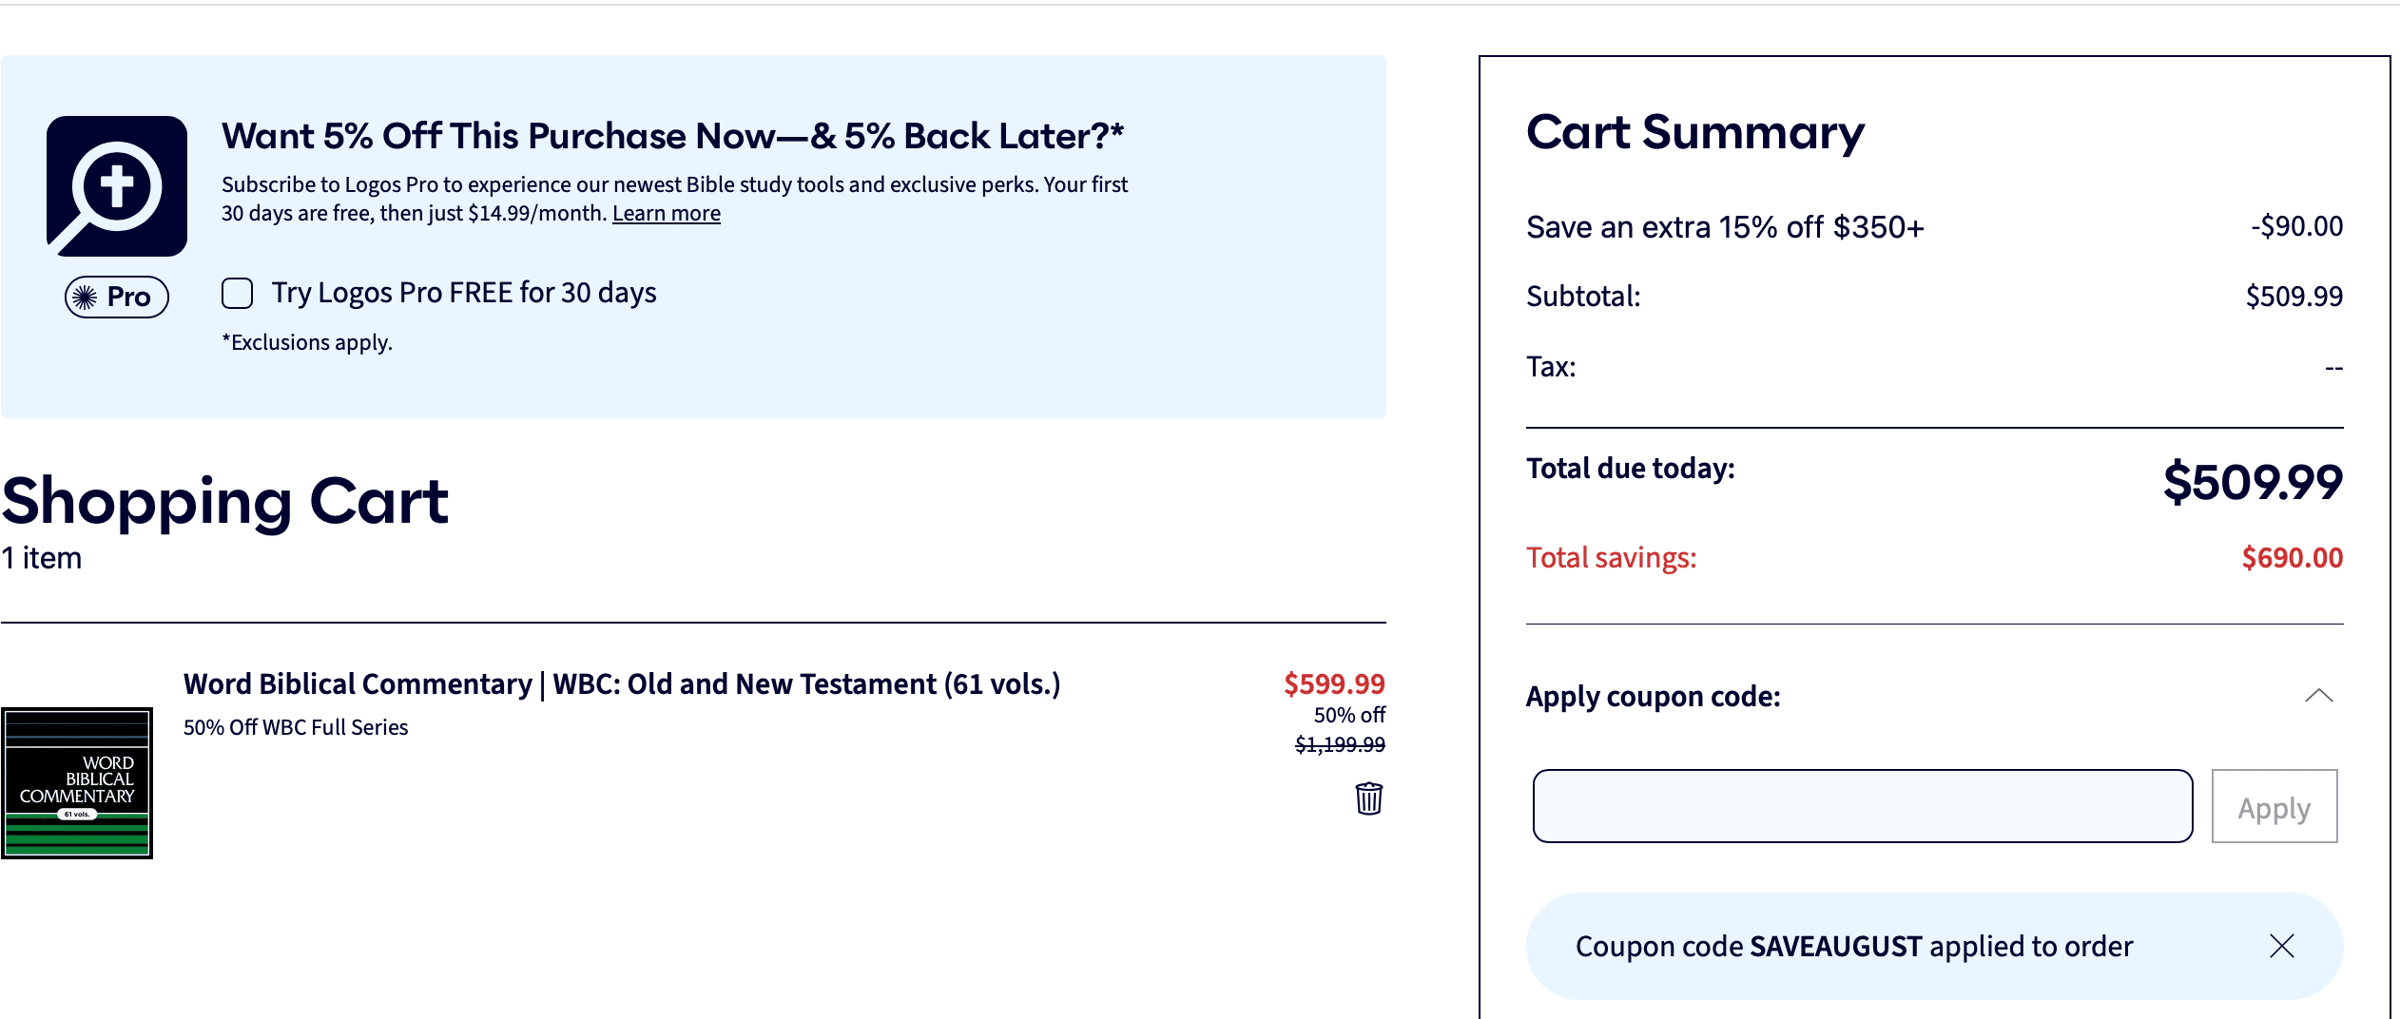Screen dimensions: 2400x1019
Task: Click the 50% Off WBC Full Series text
Action: click(295, 727)
